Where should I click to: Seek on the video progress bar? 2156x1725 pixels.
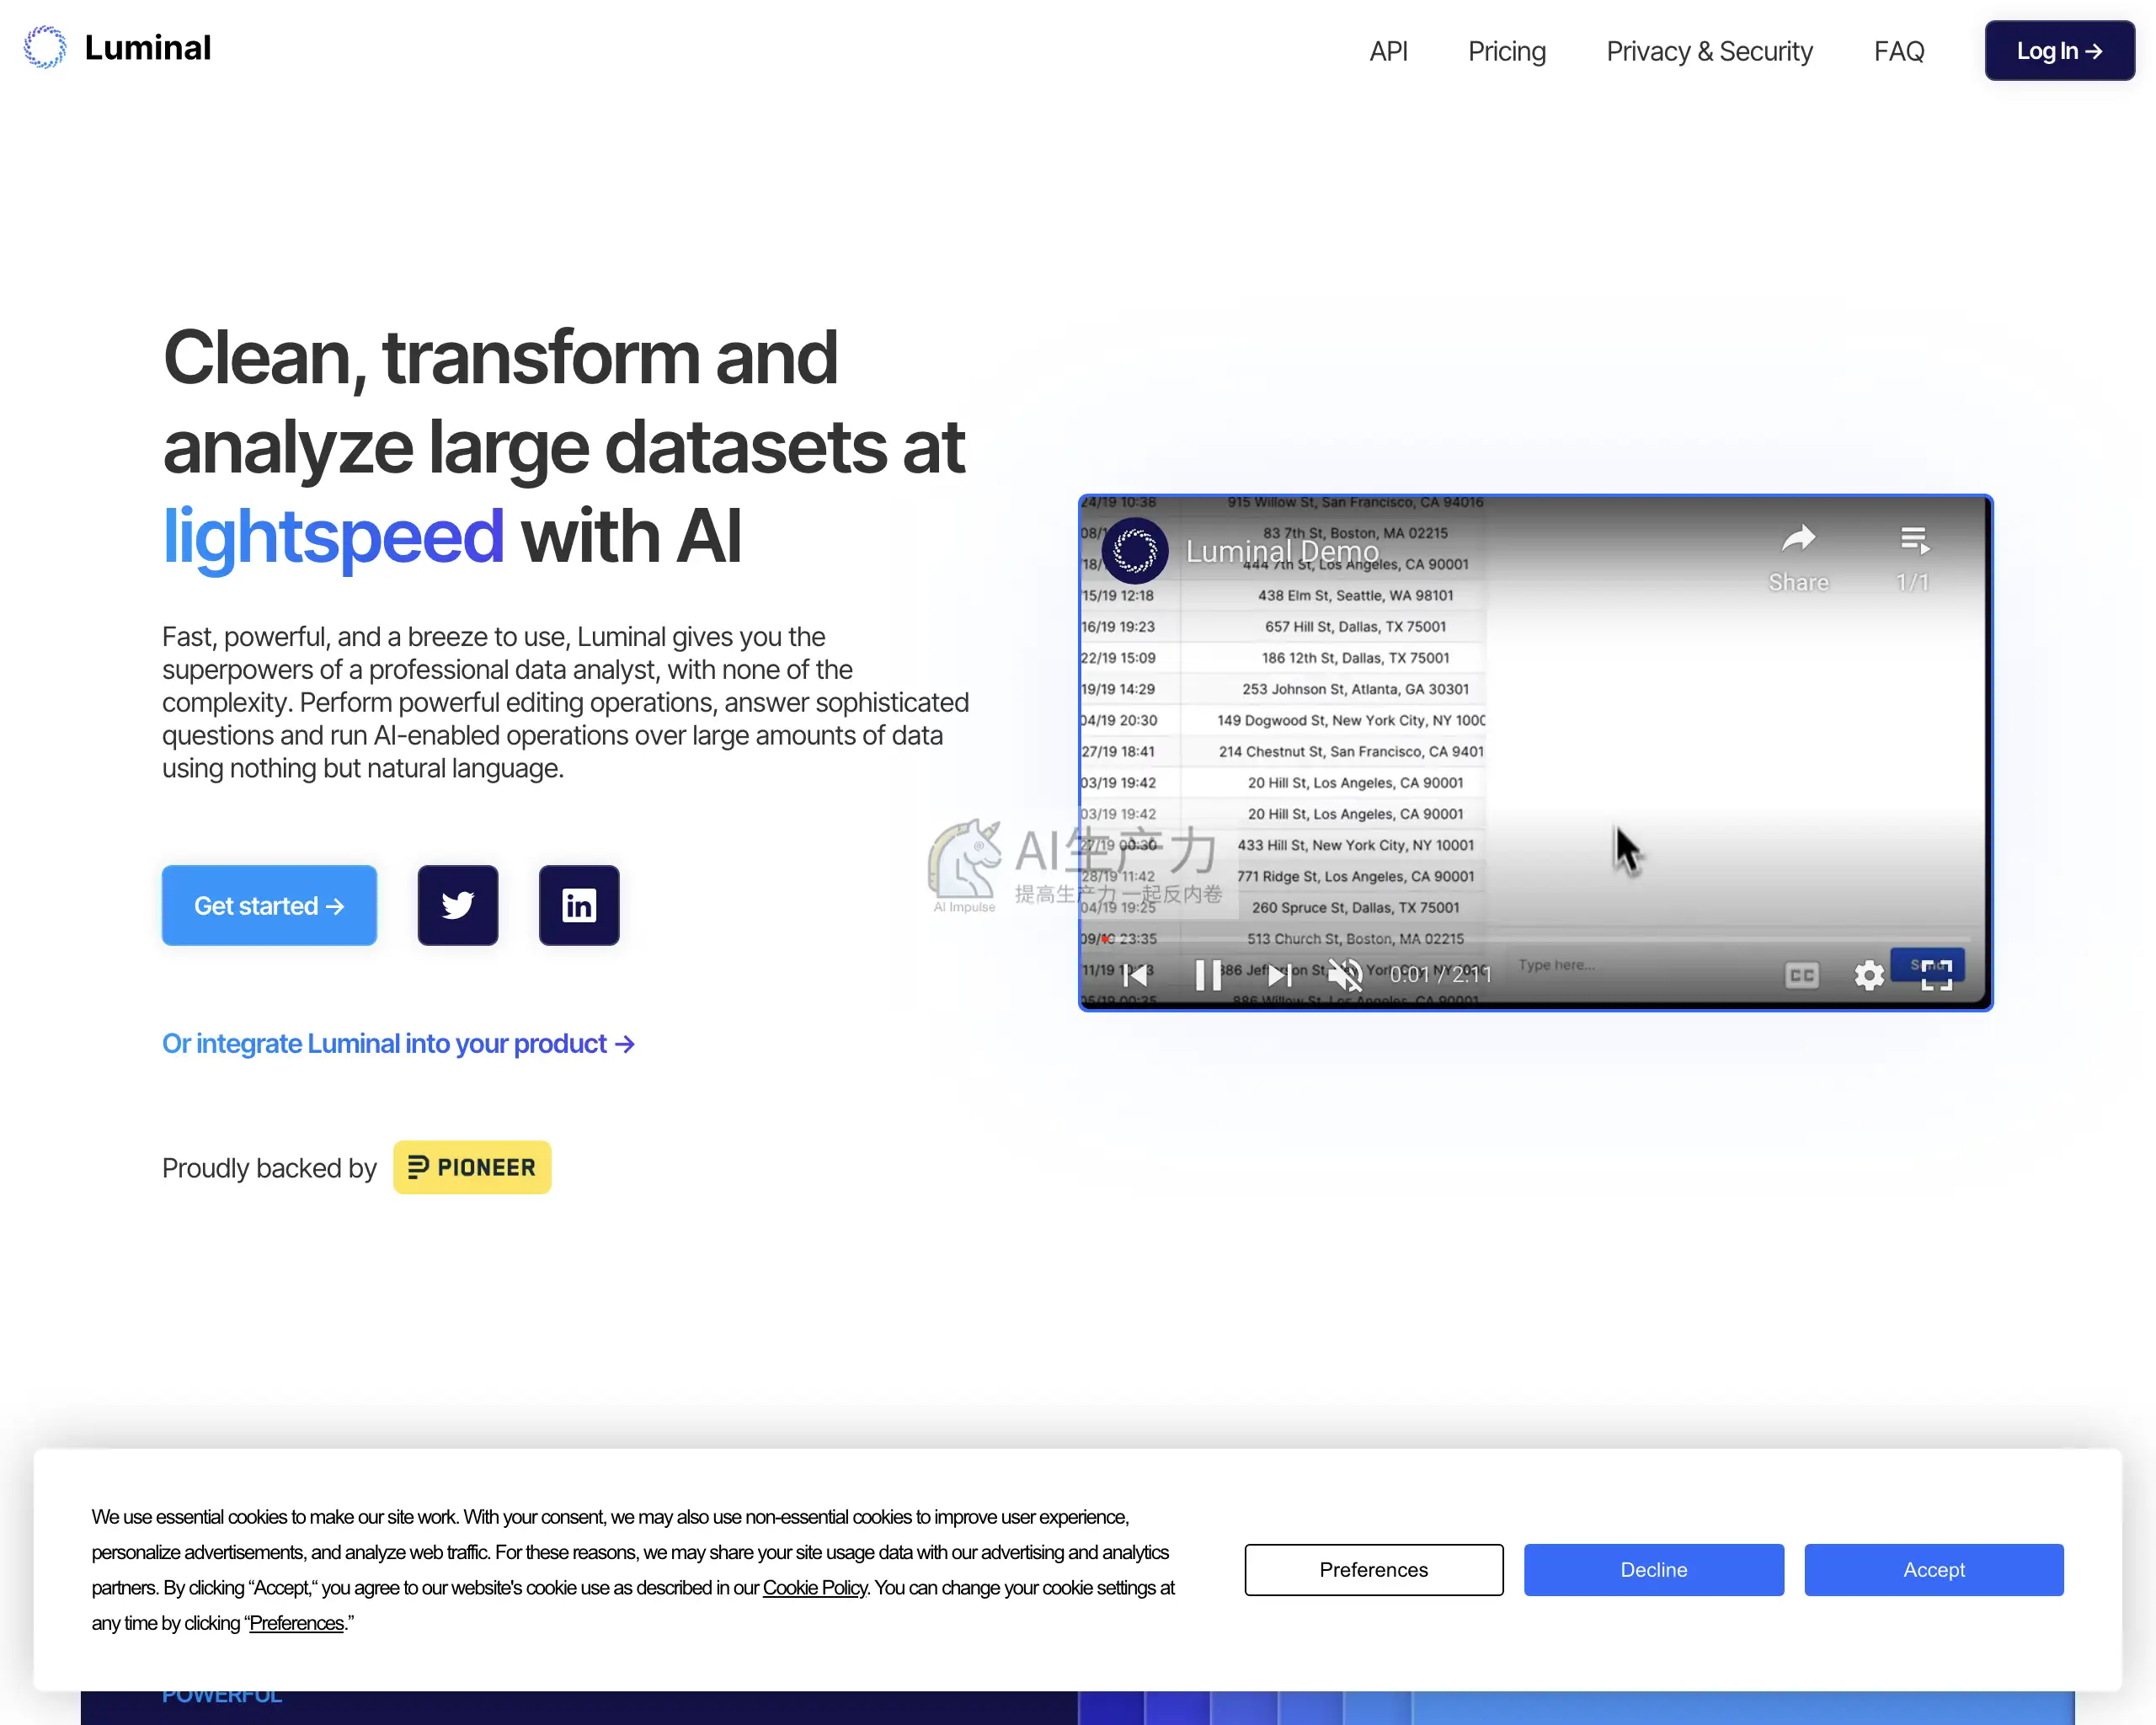click(1536, 939)
